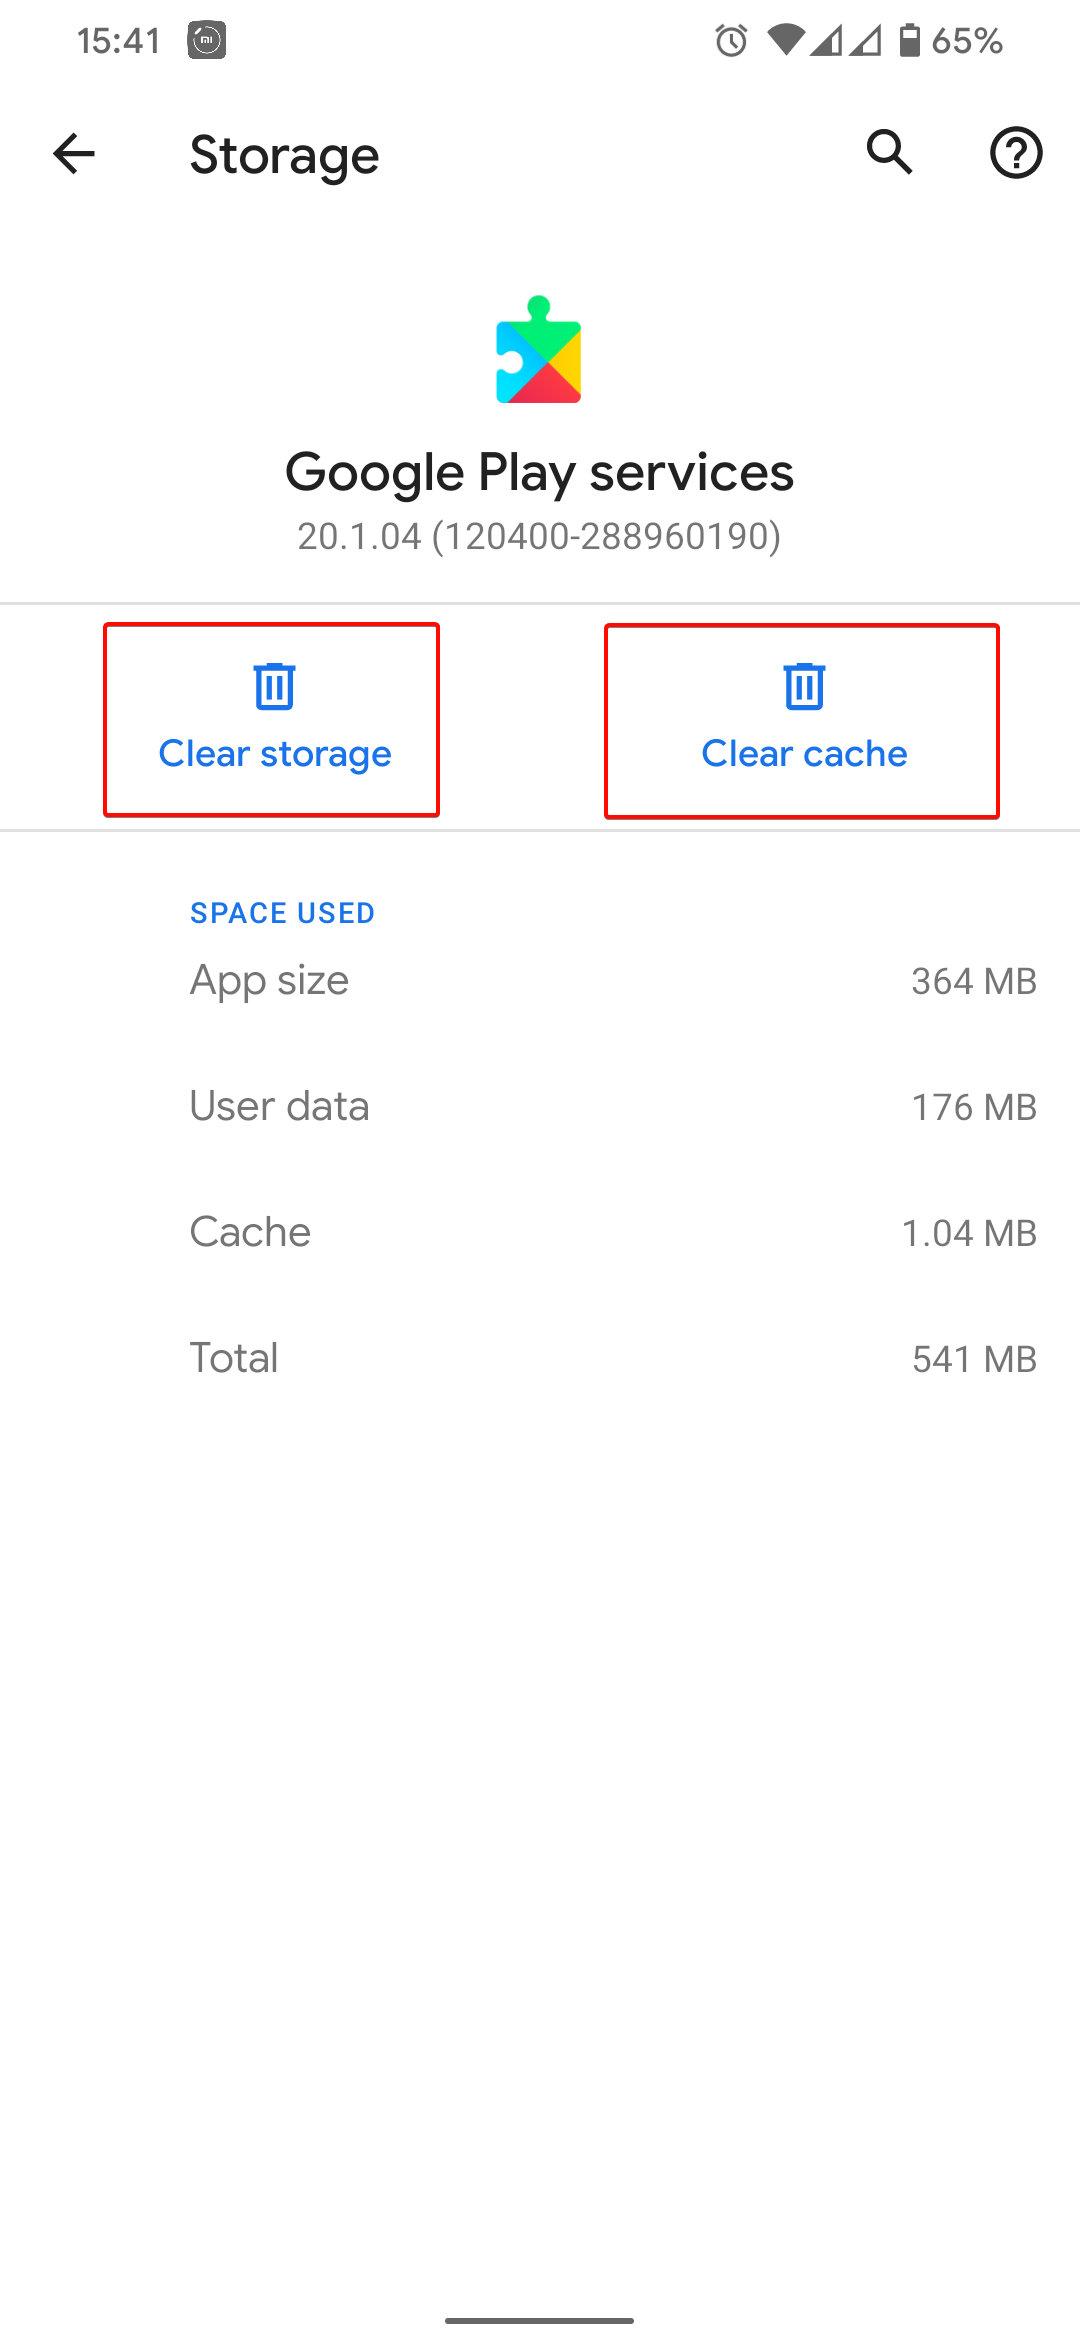The image size is (1080, 2340).
Task: Select the App size row
Action: (x=612, y=981)
